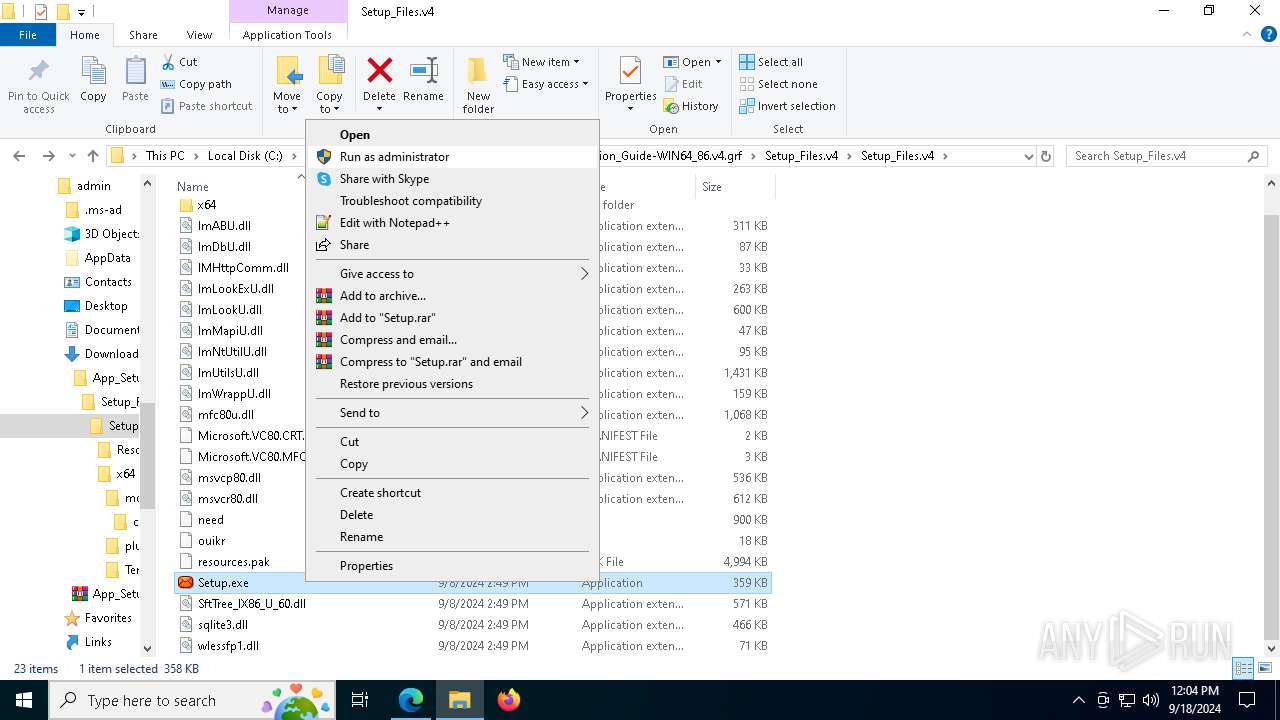
Task: Click the Pin to Quick access icon
Action: pyautogui.click(x=39, y=72)
